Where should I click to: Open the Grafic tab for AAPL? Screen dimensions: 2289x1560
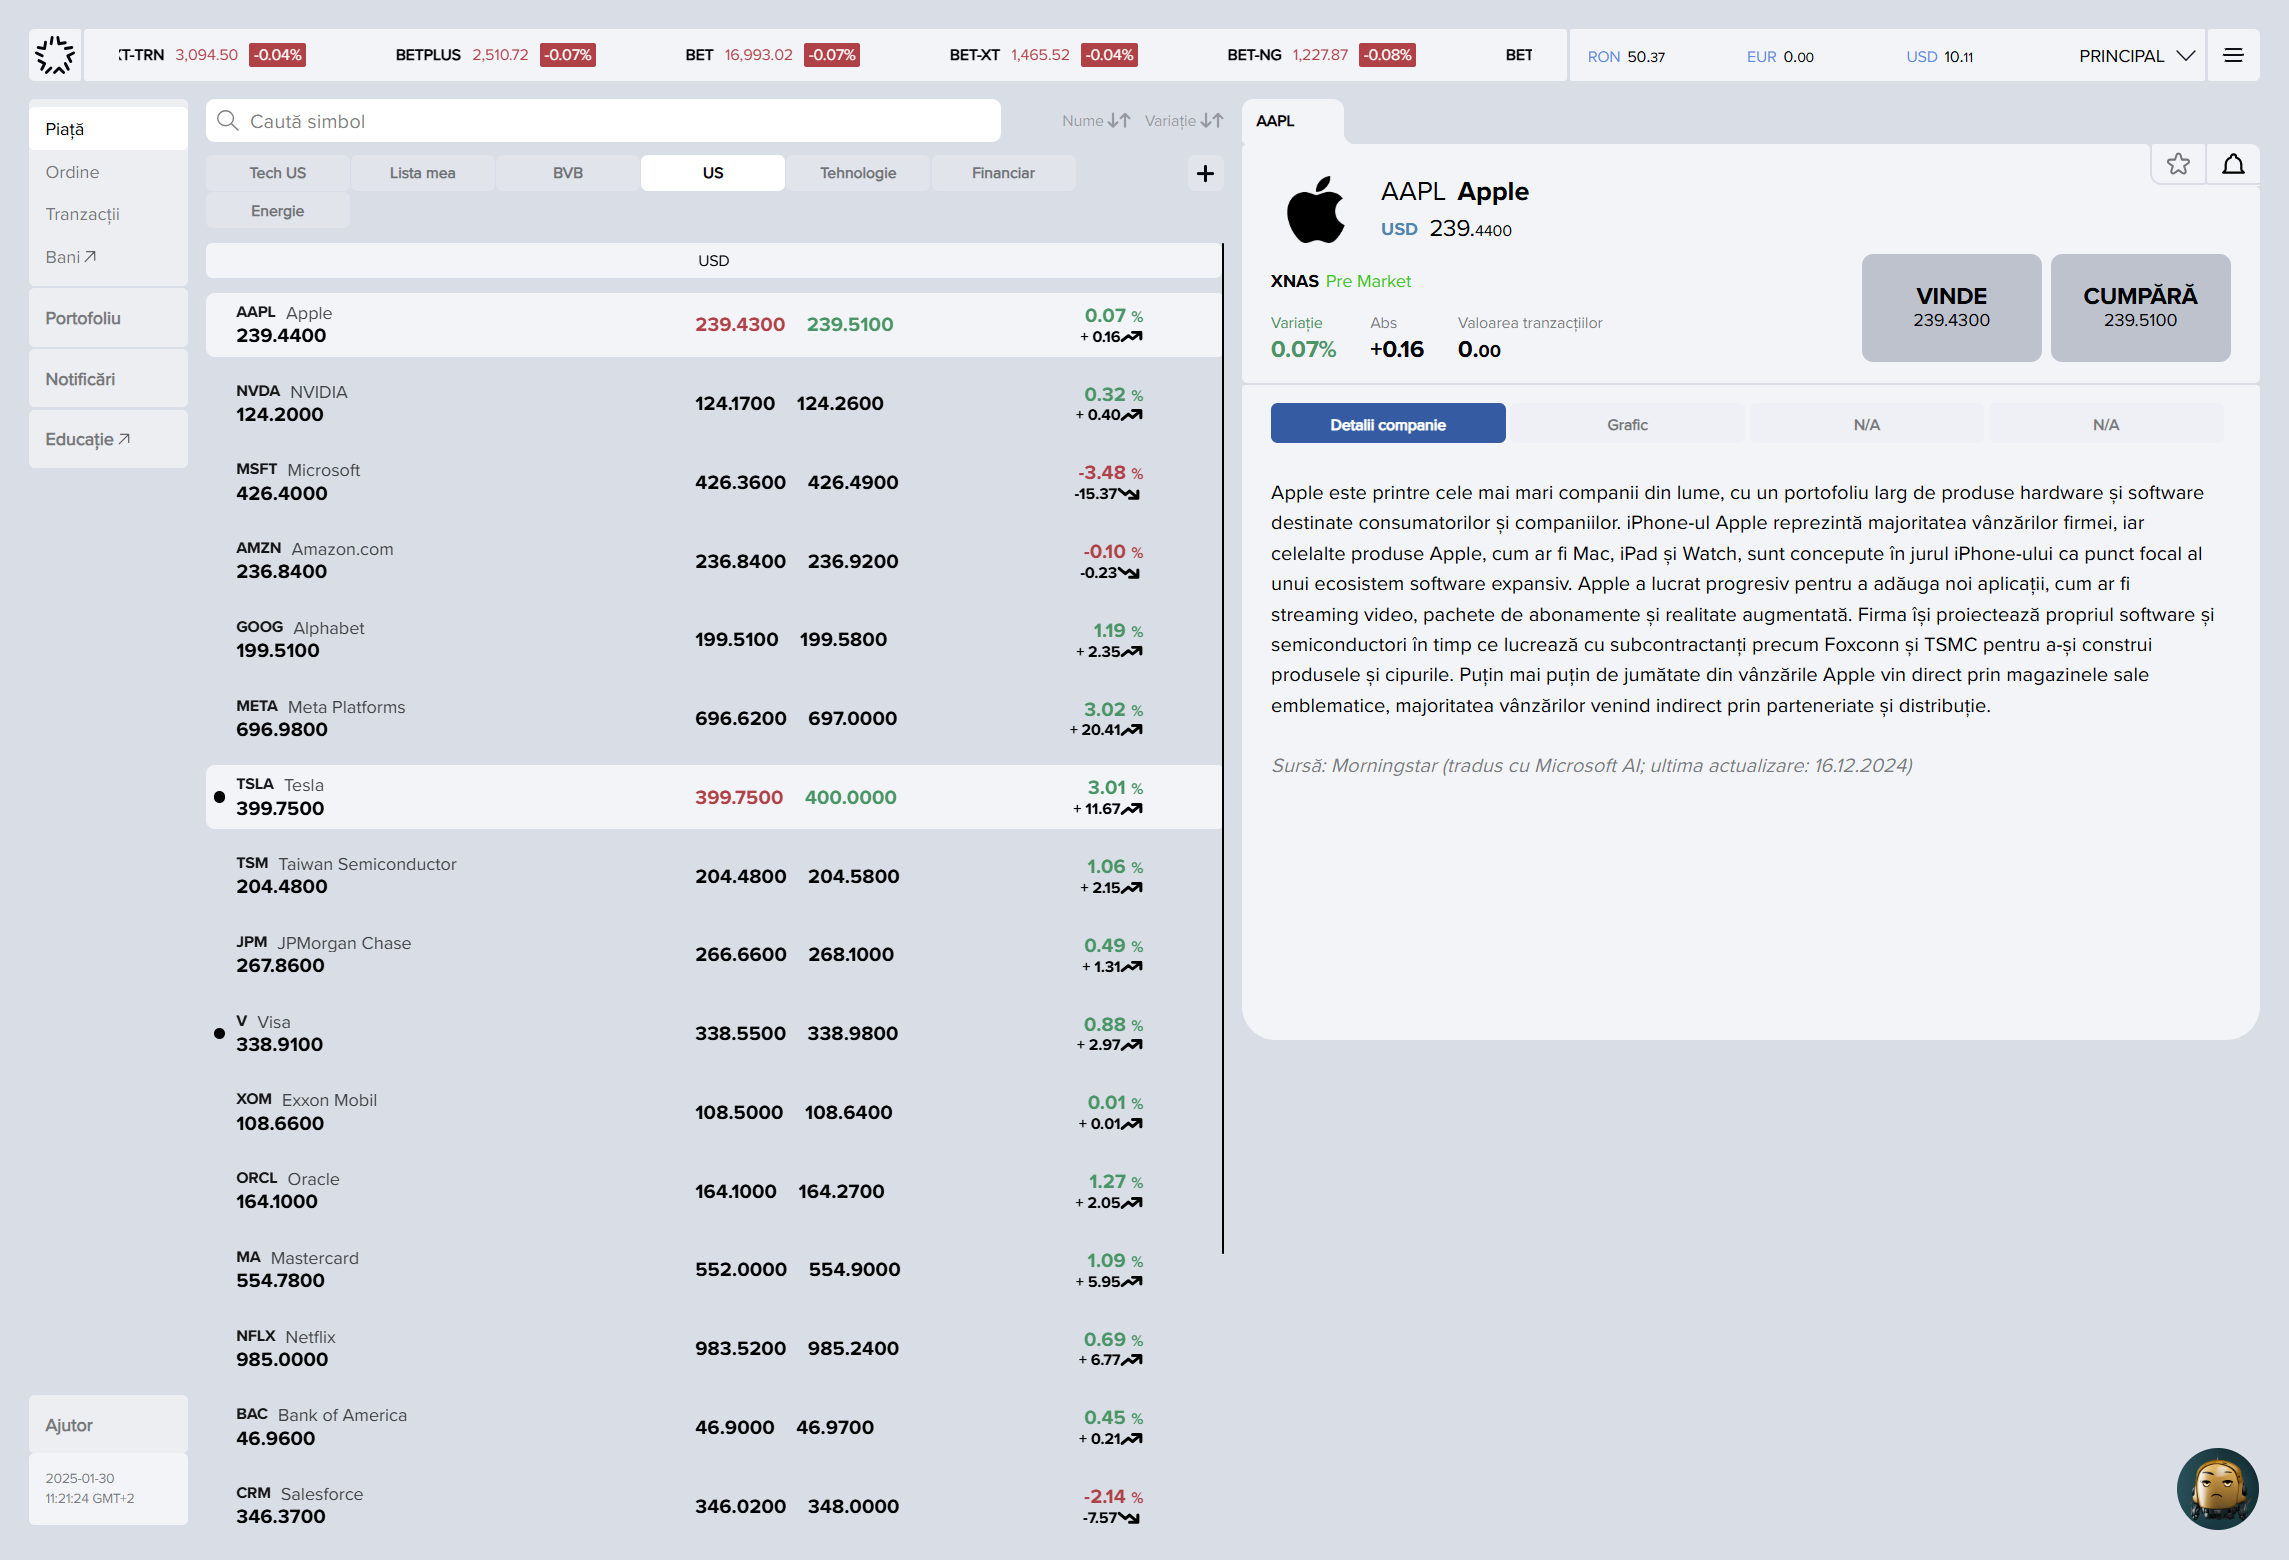(x=1627, y=424)
